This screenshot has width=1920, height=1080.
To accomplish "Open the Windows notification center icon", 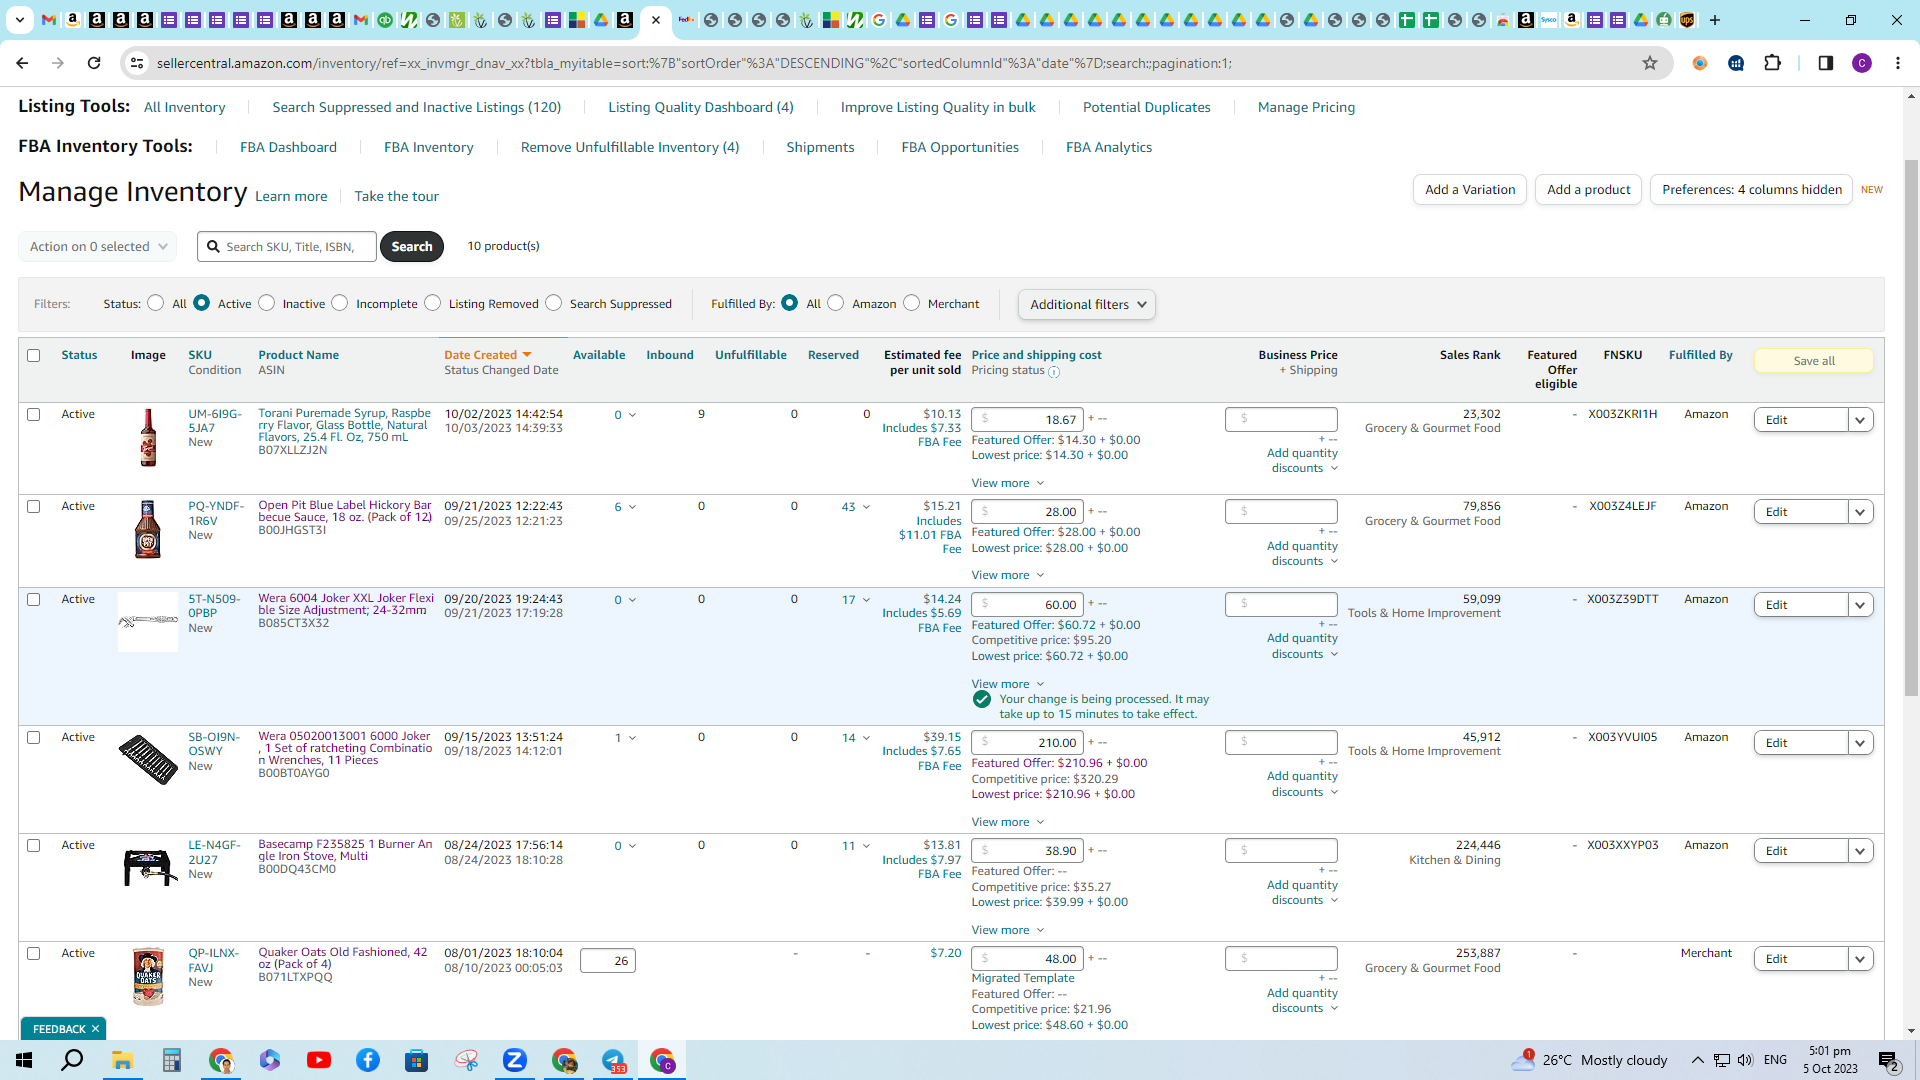I will tap(1888, 1060).
